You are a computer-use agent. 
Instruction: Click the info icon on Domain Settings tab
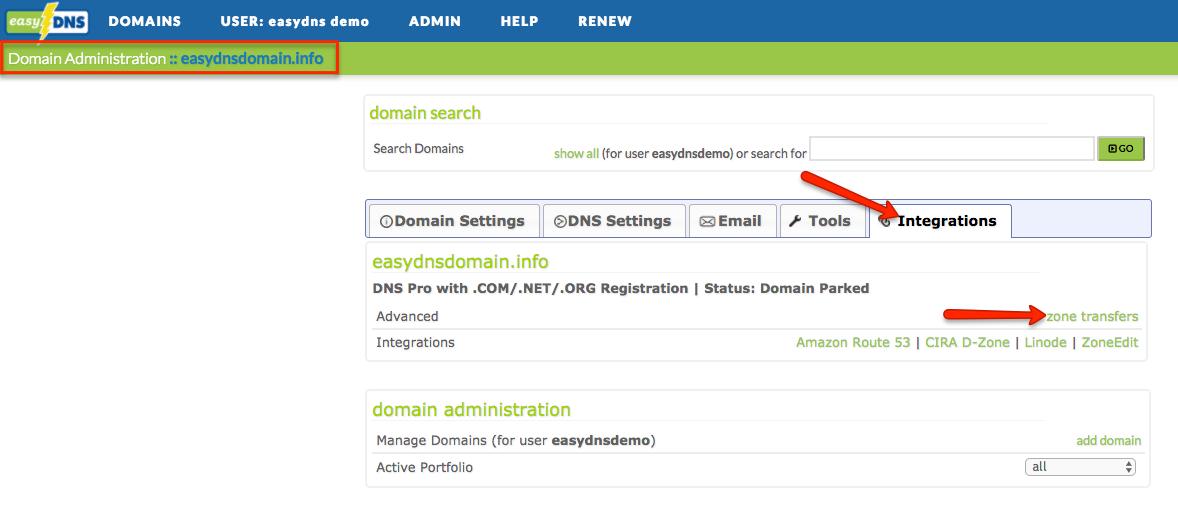pyautogui.click(x=387, y=221)
